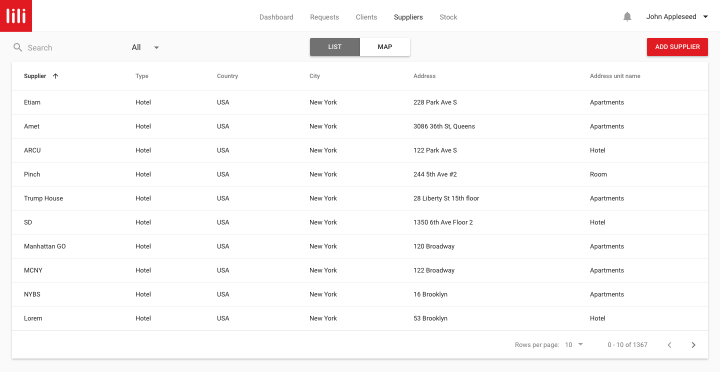Open the SD supplier row
Screen dimensions: 720x372
360,222
